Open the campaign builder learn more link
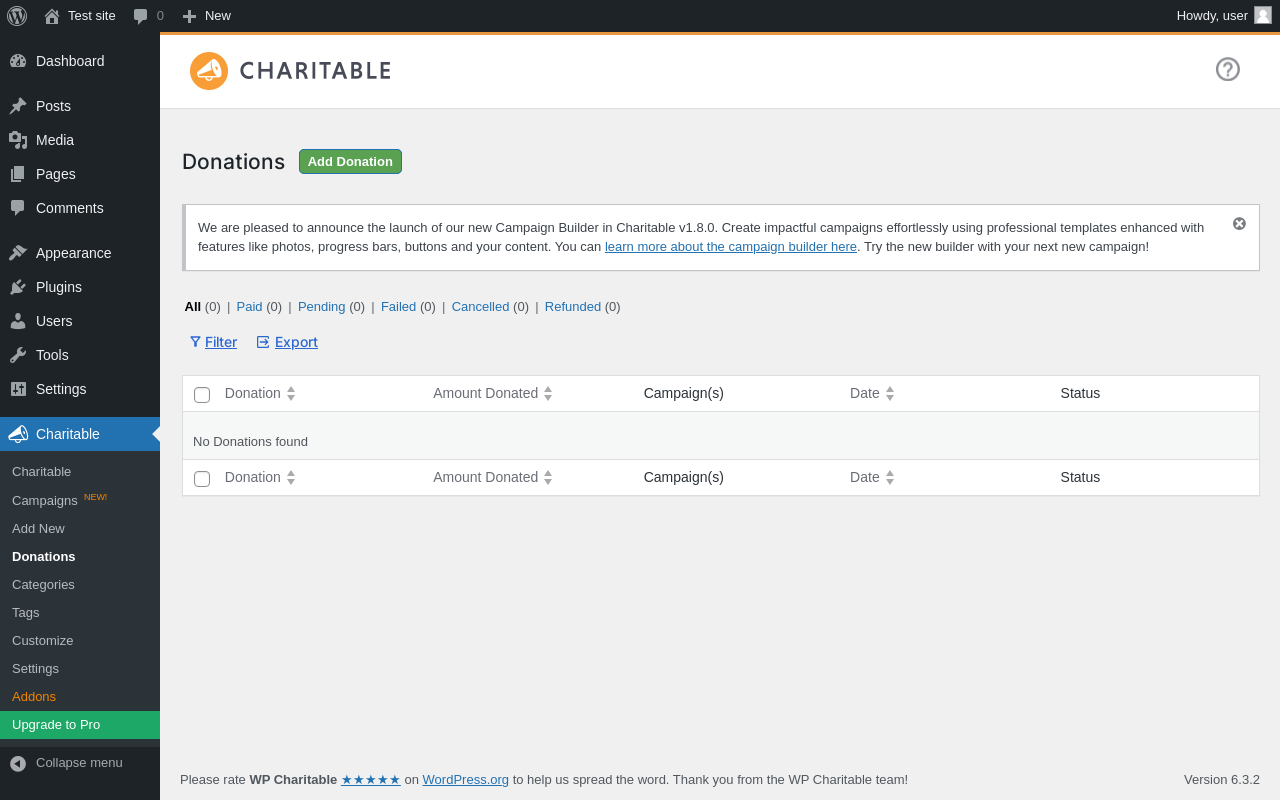This screenshot has height=800, width=1280. 731,246
